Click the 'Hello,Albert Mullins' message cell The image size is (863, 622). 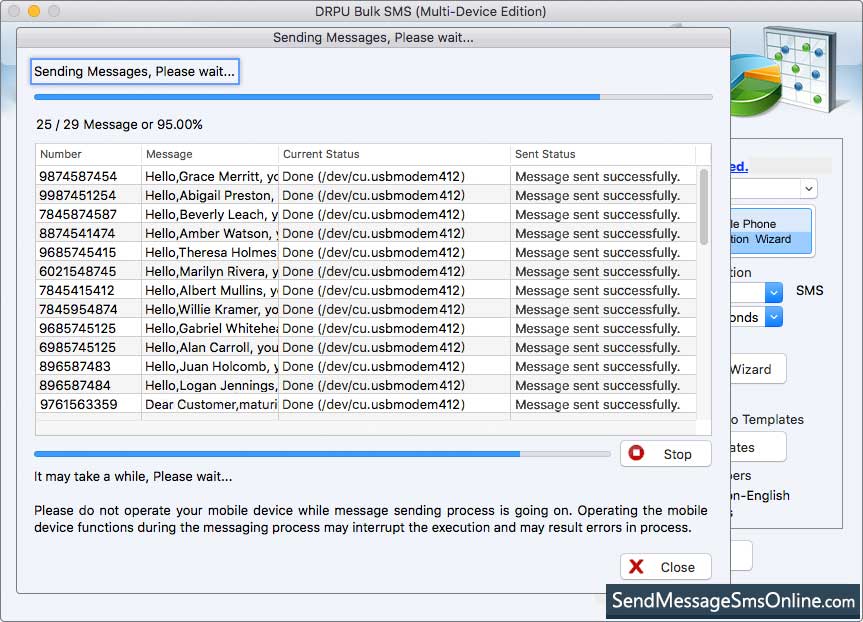(210, 290)
